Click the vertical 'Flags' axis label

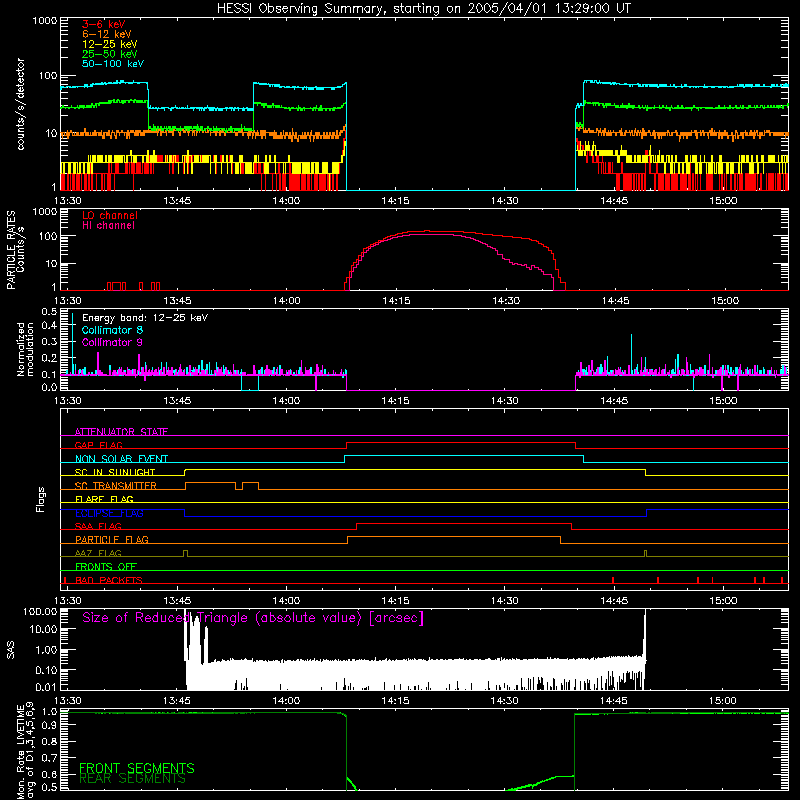click(x=40, y=499)
